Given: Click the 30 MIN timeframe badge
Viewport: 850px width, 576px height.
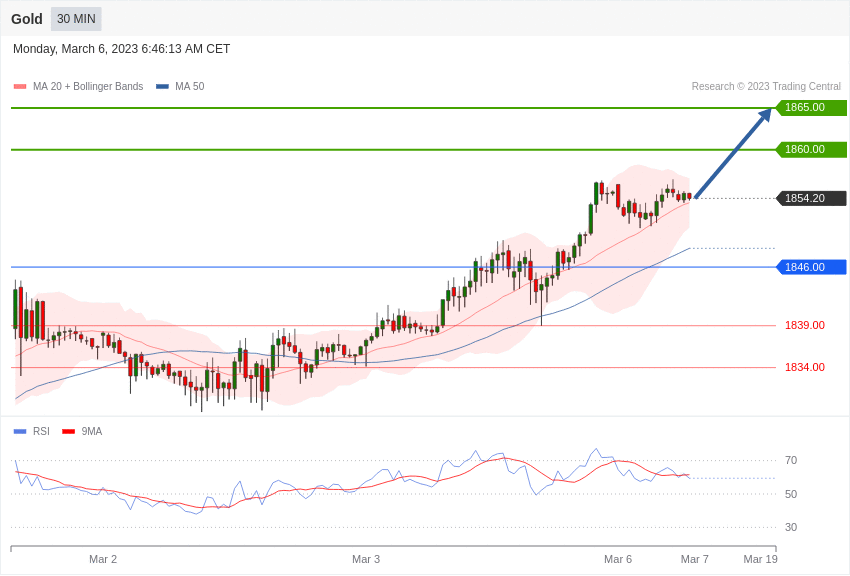Looking at the screenshot, I should (76, 19).
